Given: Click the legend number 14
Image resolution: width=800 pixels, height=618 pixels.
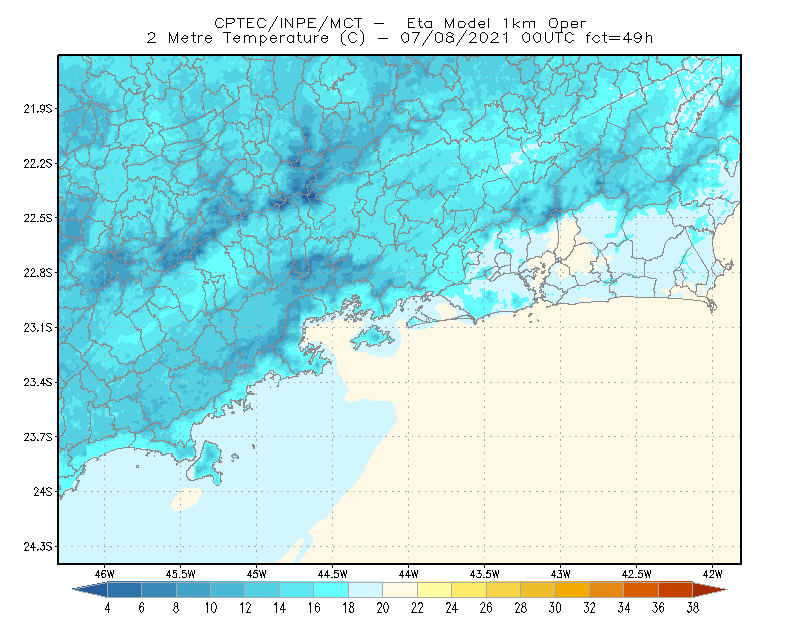Looking at the screenshot, I should [280, 608].
